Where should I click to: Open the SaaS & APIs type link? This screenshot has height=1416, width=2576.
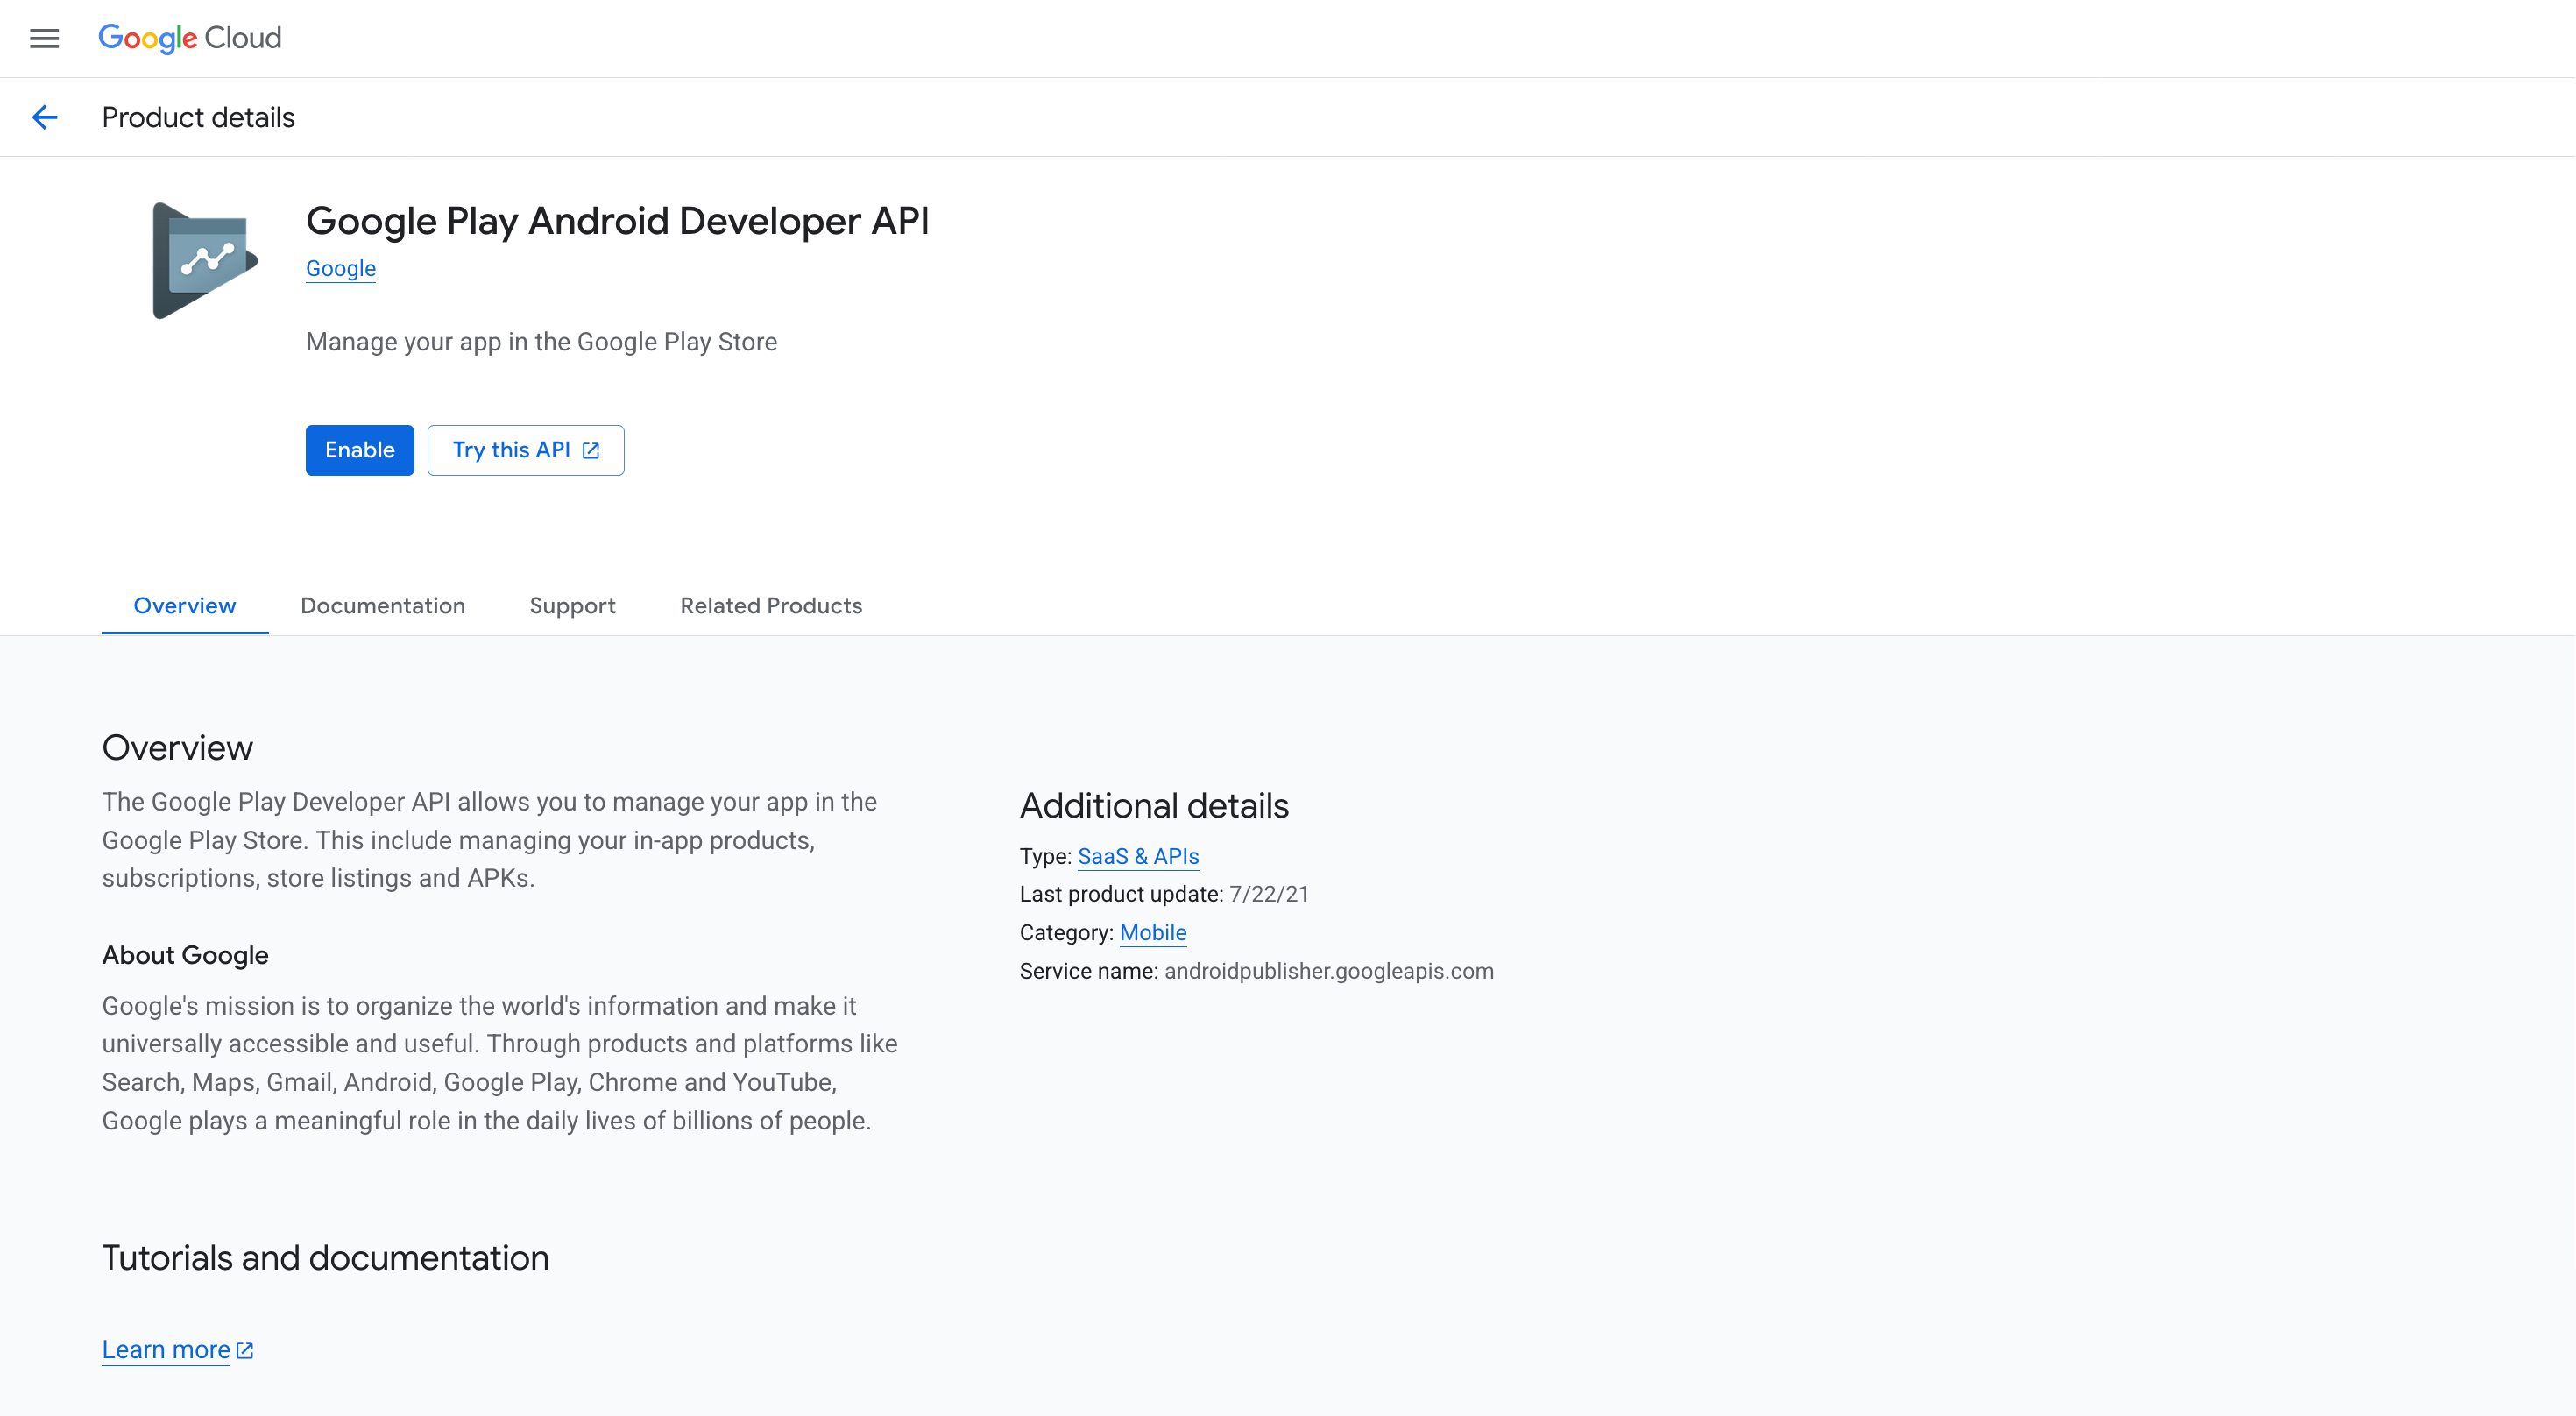pyautogui.click(x=1137, y=856)
